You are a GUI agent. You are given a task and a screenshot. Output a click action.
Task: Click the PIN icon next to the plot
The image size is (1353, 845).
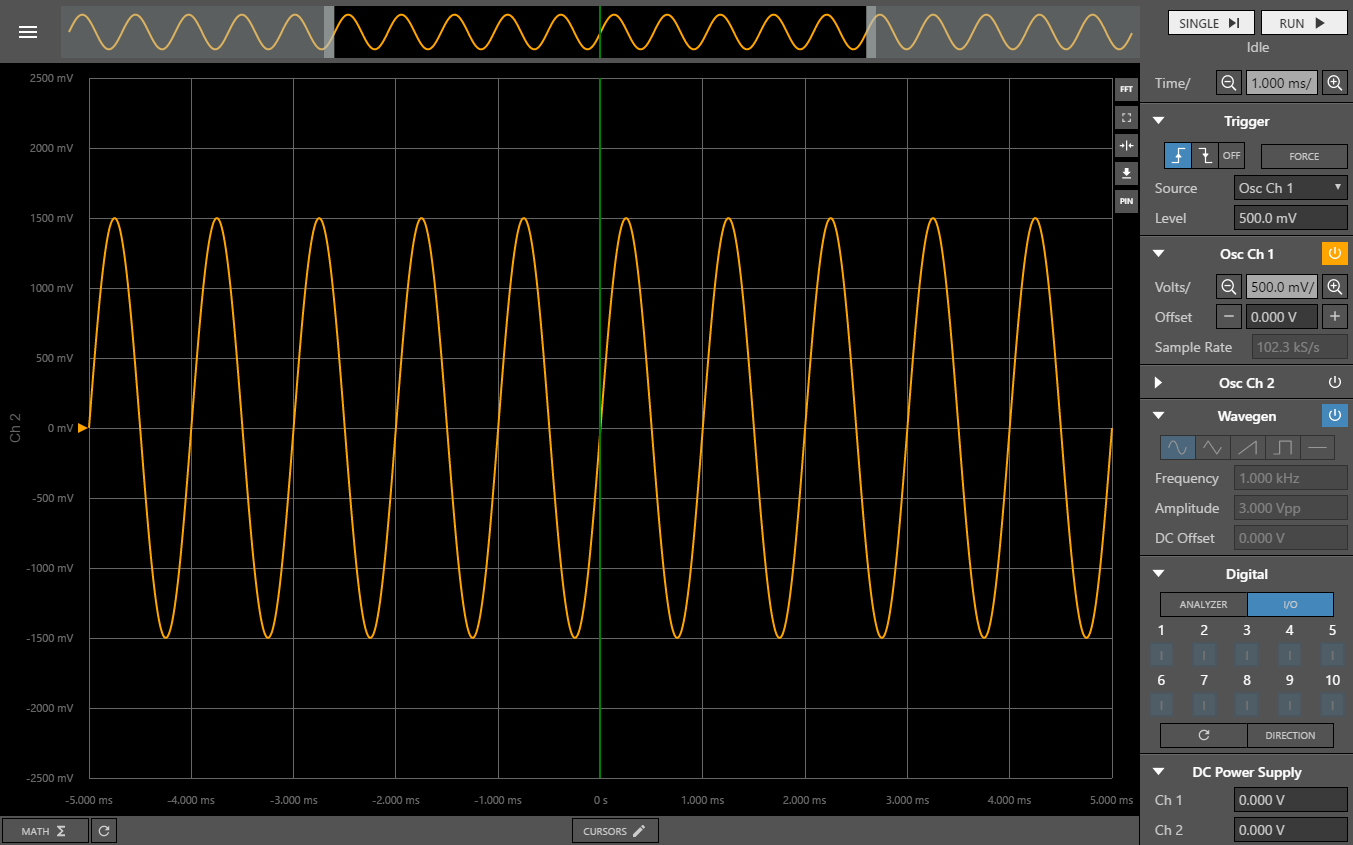1126,200
